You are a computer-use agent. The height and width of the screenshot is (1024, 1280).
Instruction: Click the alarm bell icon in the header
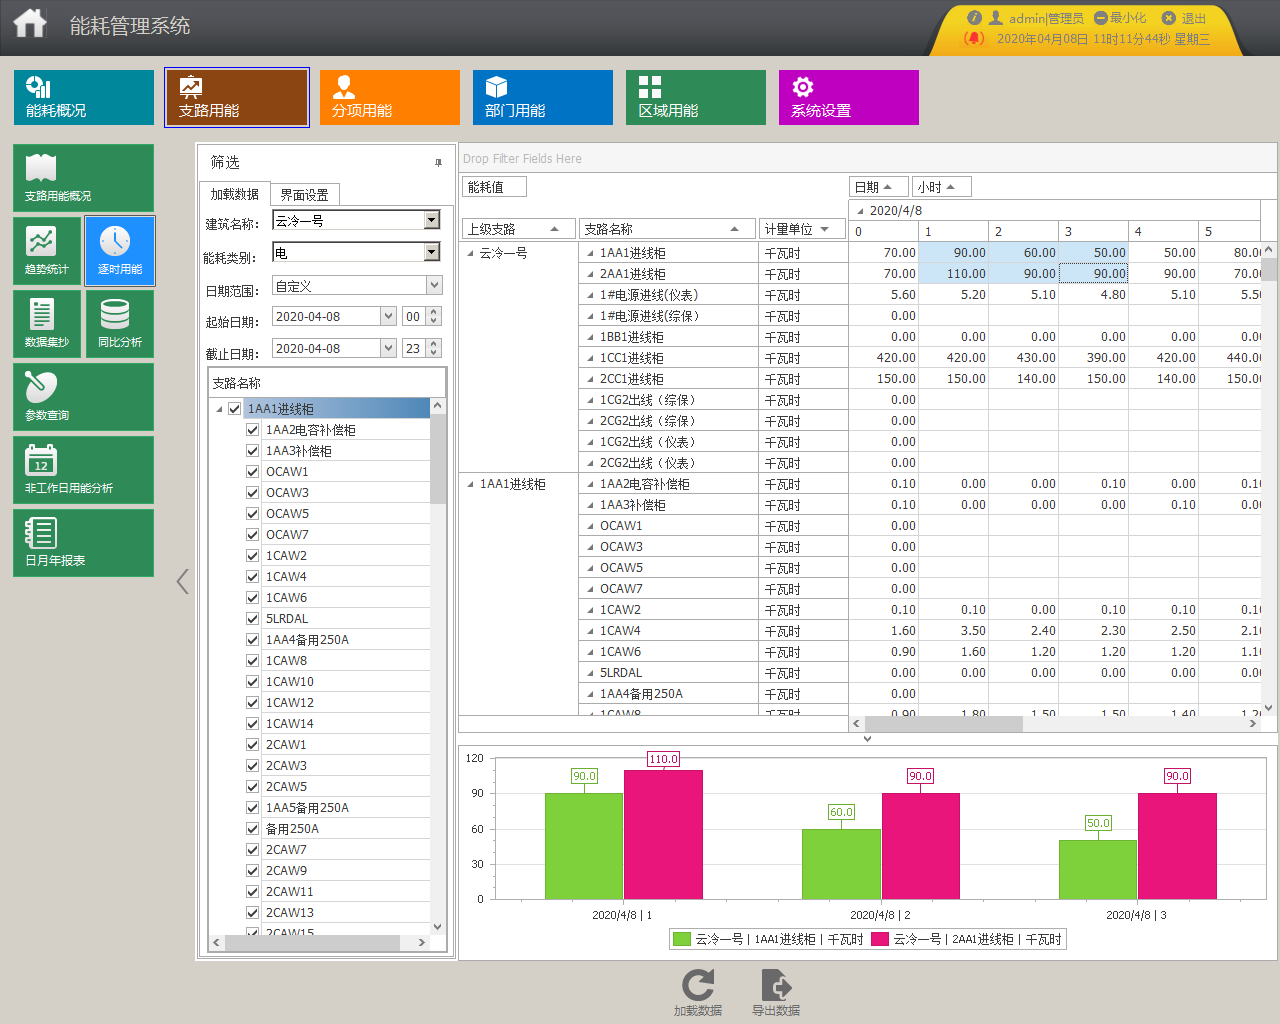pyautogui.click(x=974, y=38)
